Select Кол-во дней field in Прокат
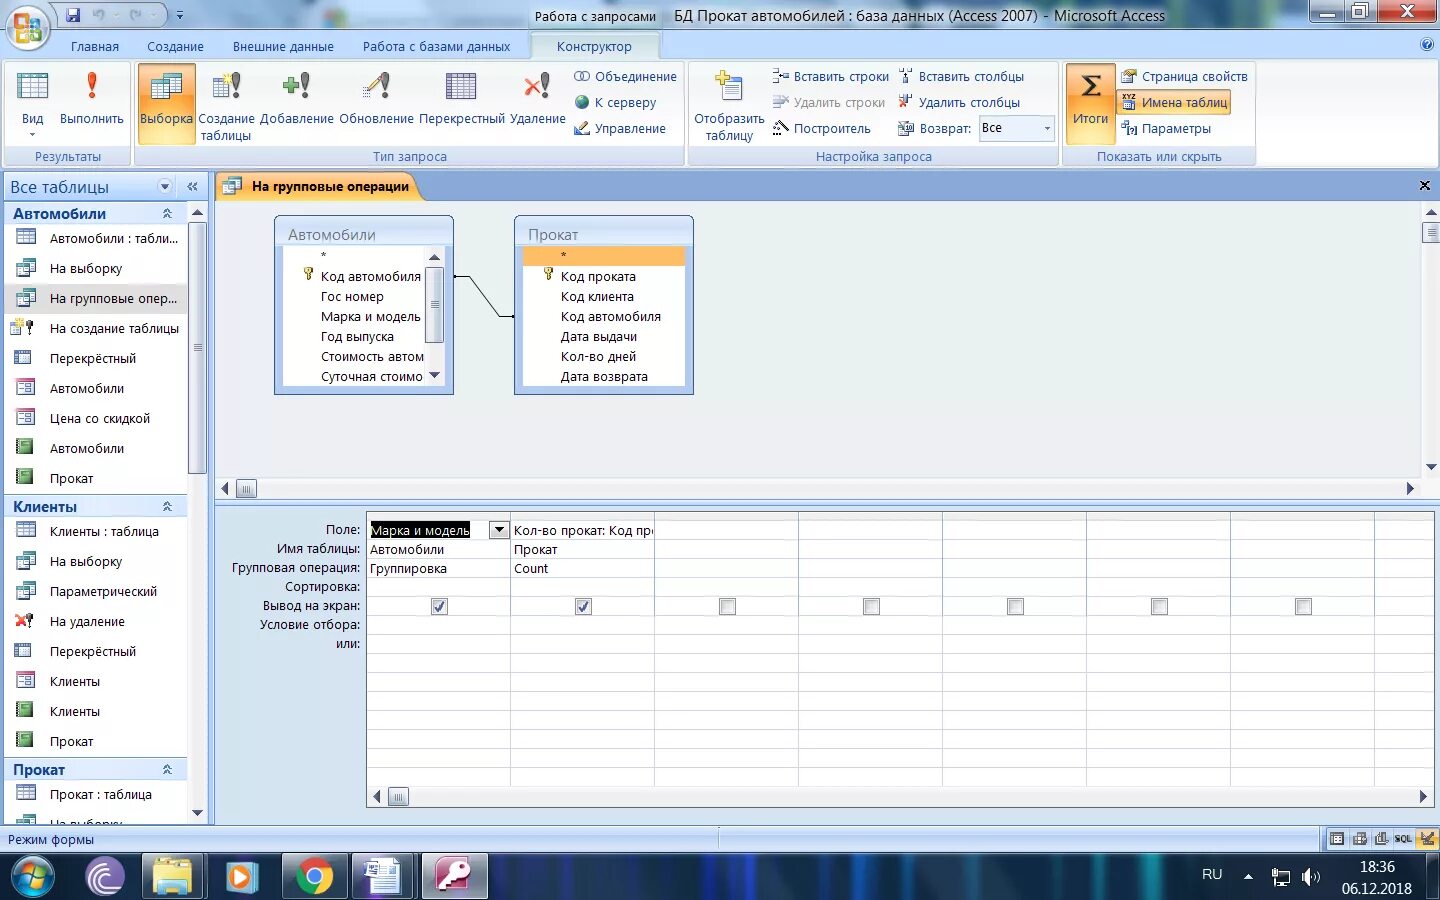The width and height of the screenshot is (1440, 900). [x=598, y=356]
